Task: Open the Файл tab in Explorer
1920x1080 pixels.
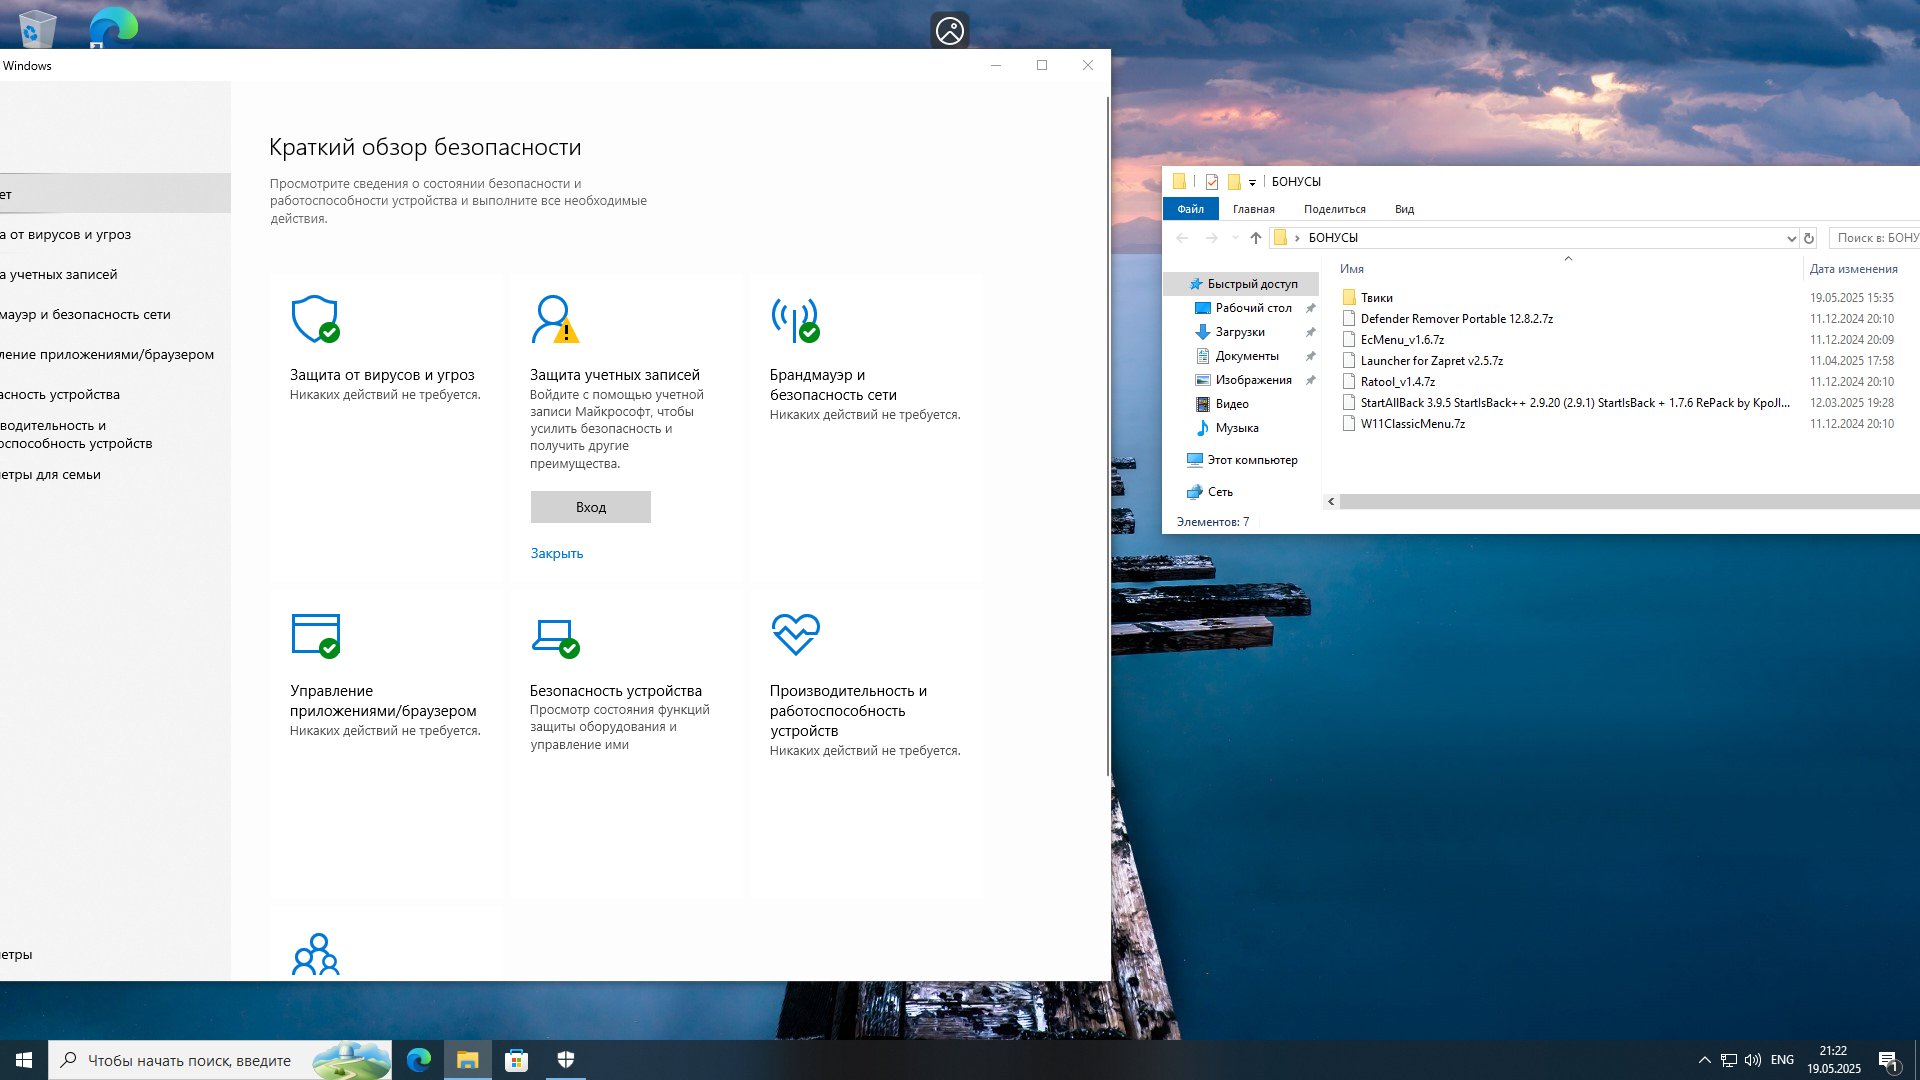Action: pyautogui.click(x=1190, y=209)
